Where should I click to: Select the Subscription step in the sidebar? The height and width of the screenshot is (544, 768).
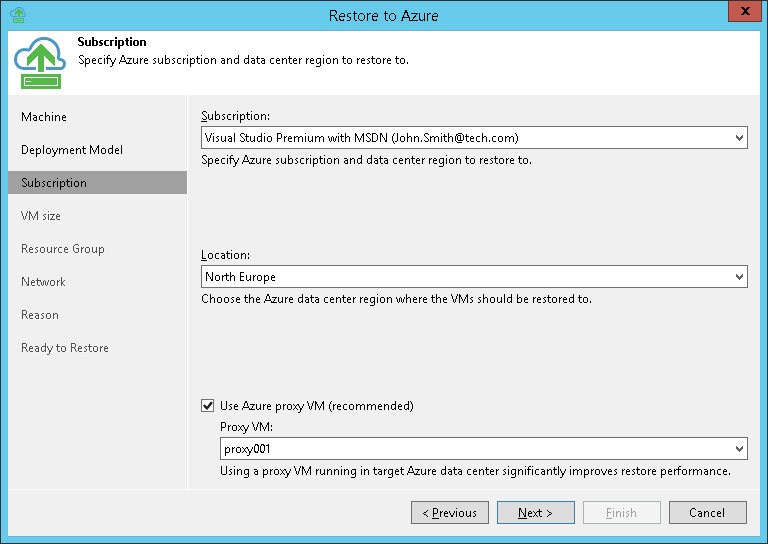coord(54,183)
